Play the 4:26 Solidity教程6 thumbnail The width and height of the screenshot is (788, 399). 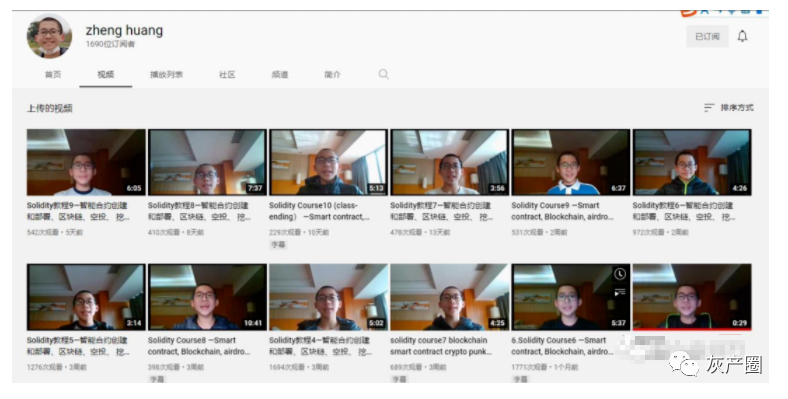[x=692, y=162]
